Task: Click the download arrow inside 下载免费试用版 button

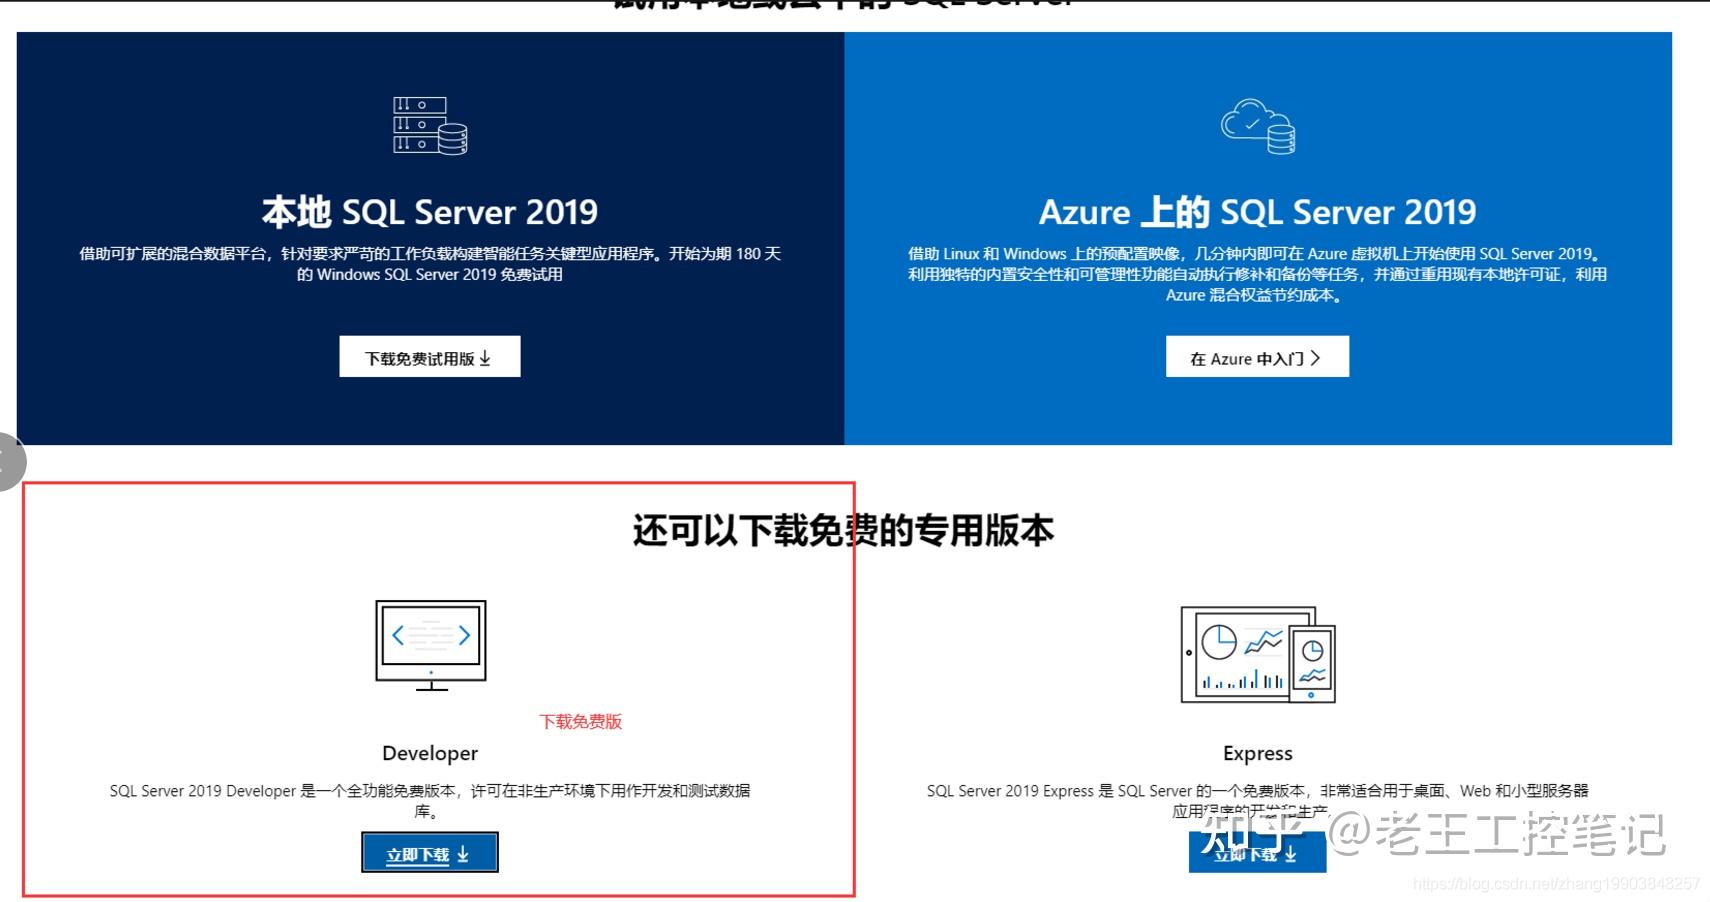Action: click(486, 356)
